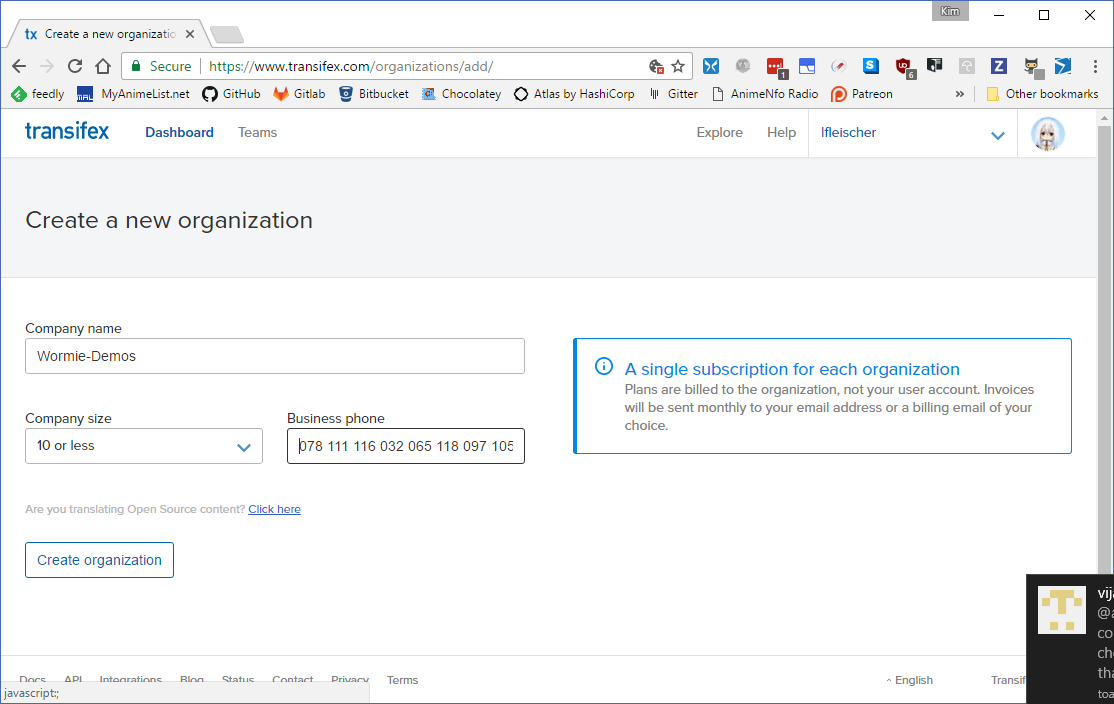
Task: Click the gray globe extension icon
Action: pyautogui.click(x=742, y=66)
